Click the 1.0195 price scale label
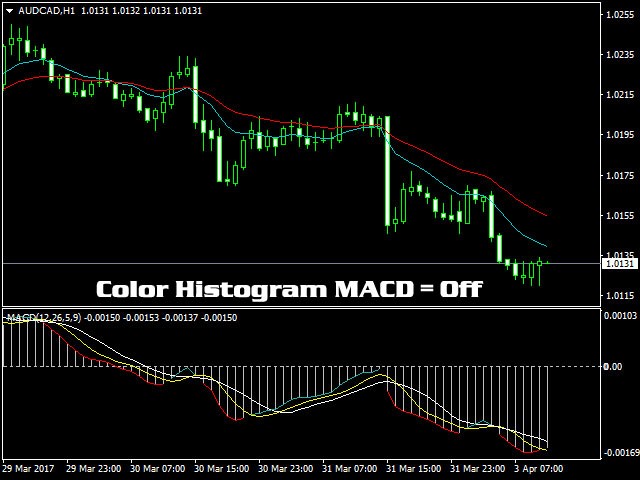The width and height of the screenshot is (640, 480). pos(620,135)
